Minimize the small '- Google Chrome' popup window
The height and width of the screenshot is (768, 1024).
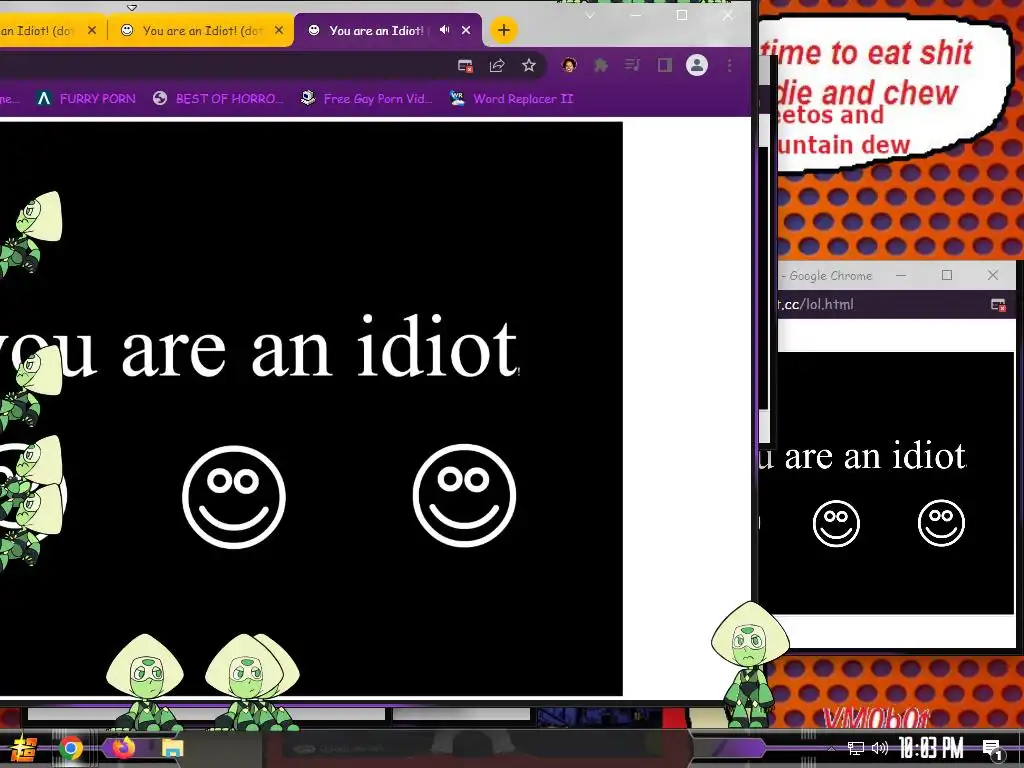click(901, 276)
